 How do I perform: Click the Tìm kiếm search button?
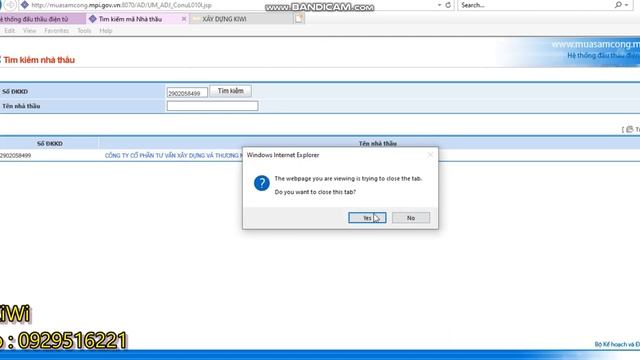[230, 91]
